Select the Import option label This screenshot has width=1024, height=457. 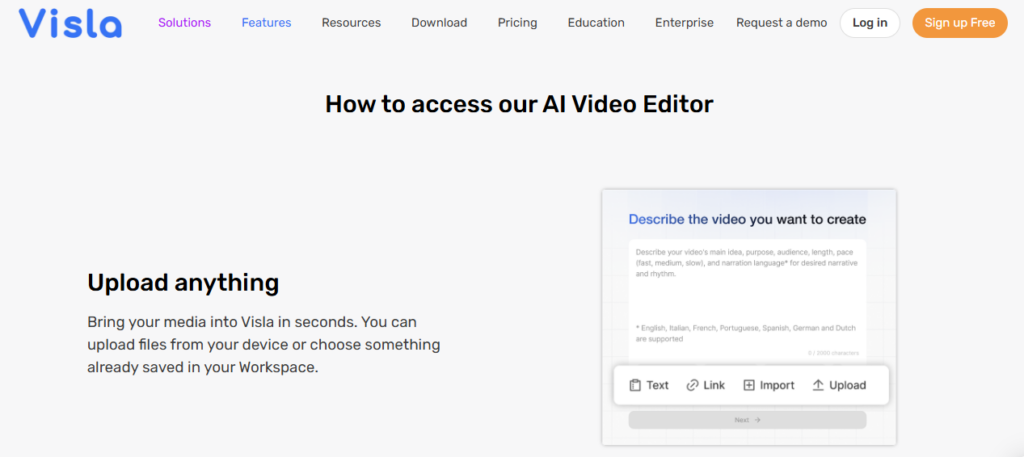tap(777, 385)
